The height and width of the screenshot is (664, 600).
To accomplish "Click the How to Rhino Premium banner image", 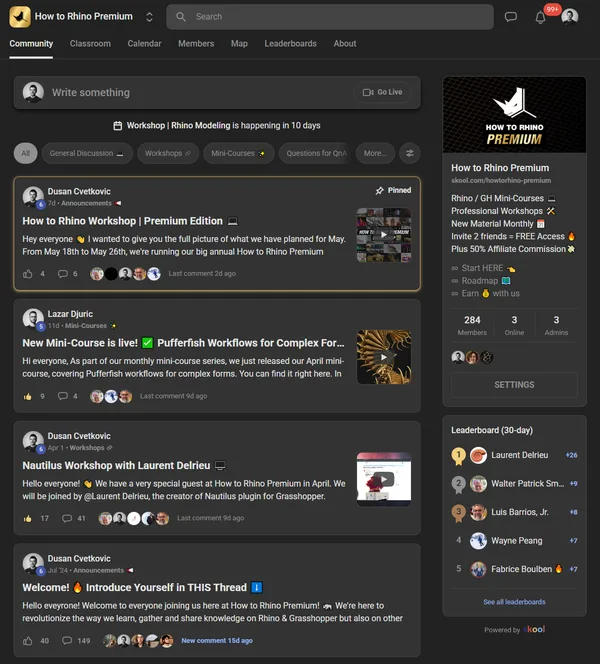I will (x=514, y=114).
